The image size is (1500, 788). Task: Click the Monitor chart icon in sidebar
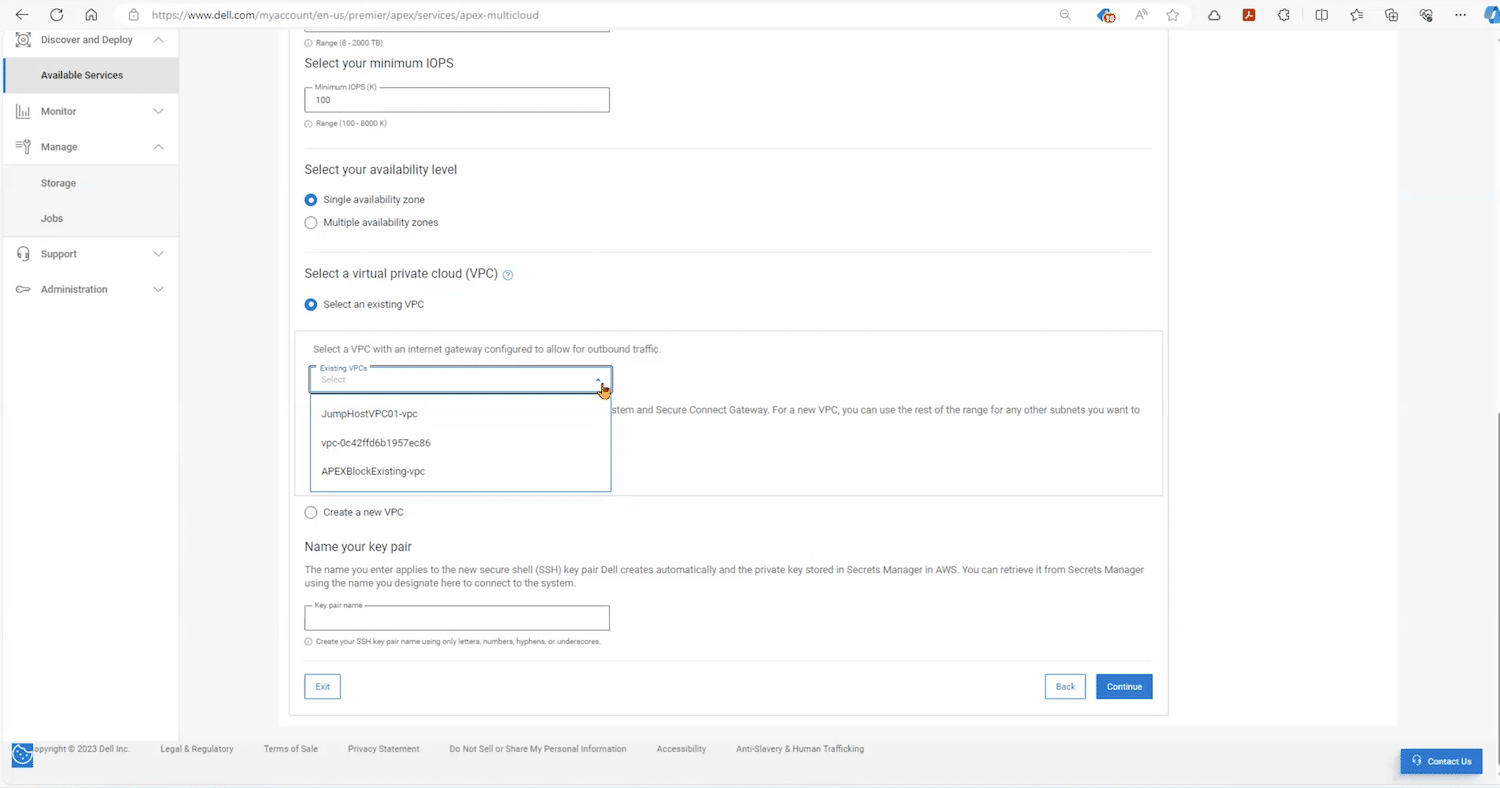23,111
